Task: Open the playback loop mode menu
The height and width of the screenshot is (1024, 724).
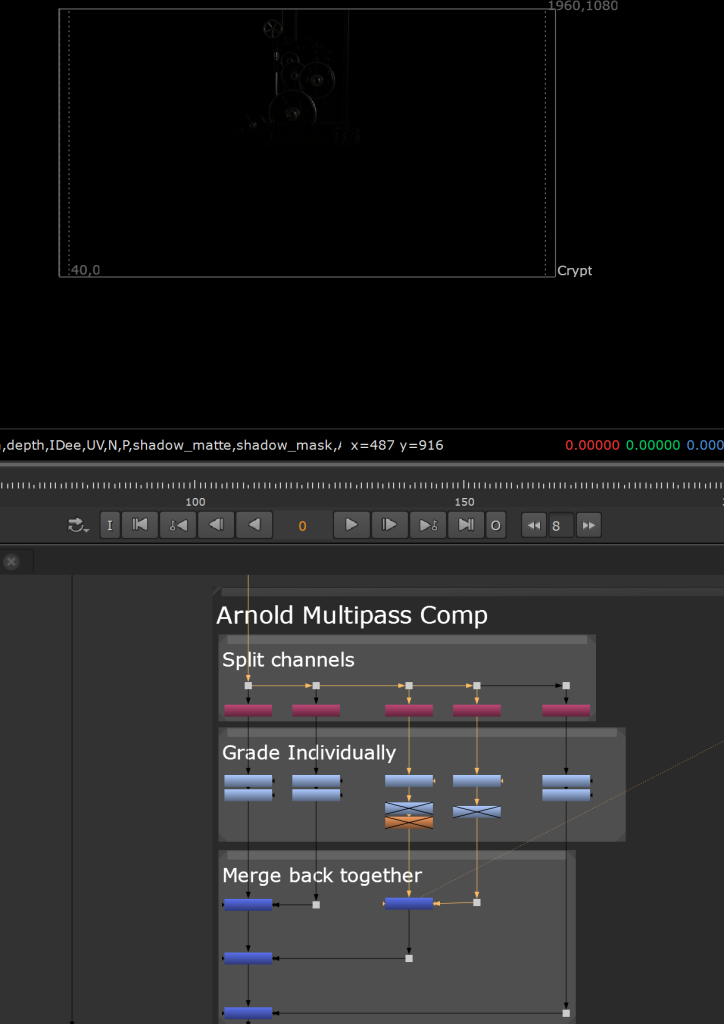Action: pyautogui.click(x=78, y=526)
